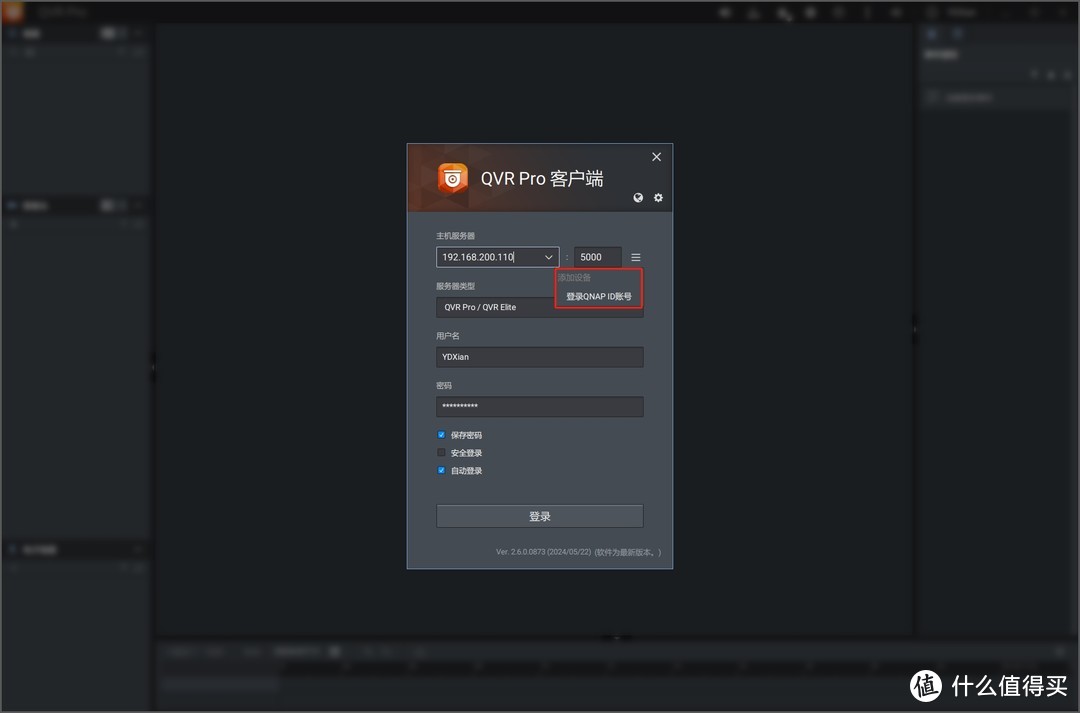
Task: Close the QVR Pro client login dialog
Action: coord(656,157)
